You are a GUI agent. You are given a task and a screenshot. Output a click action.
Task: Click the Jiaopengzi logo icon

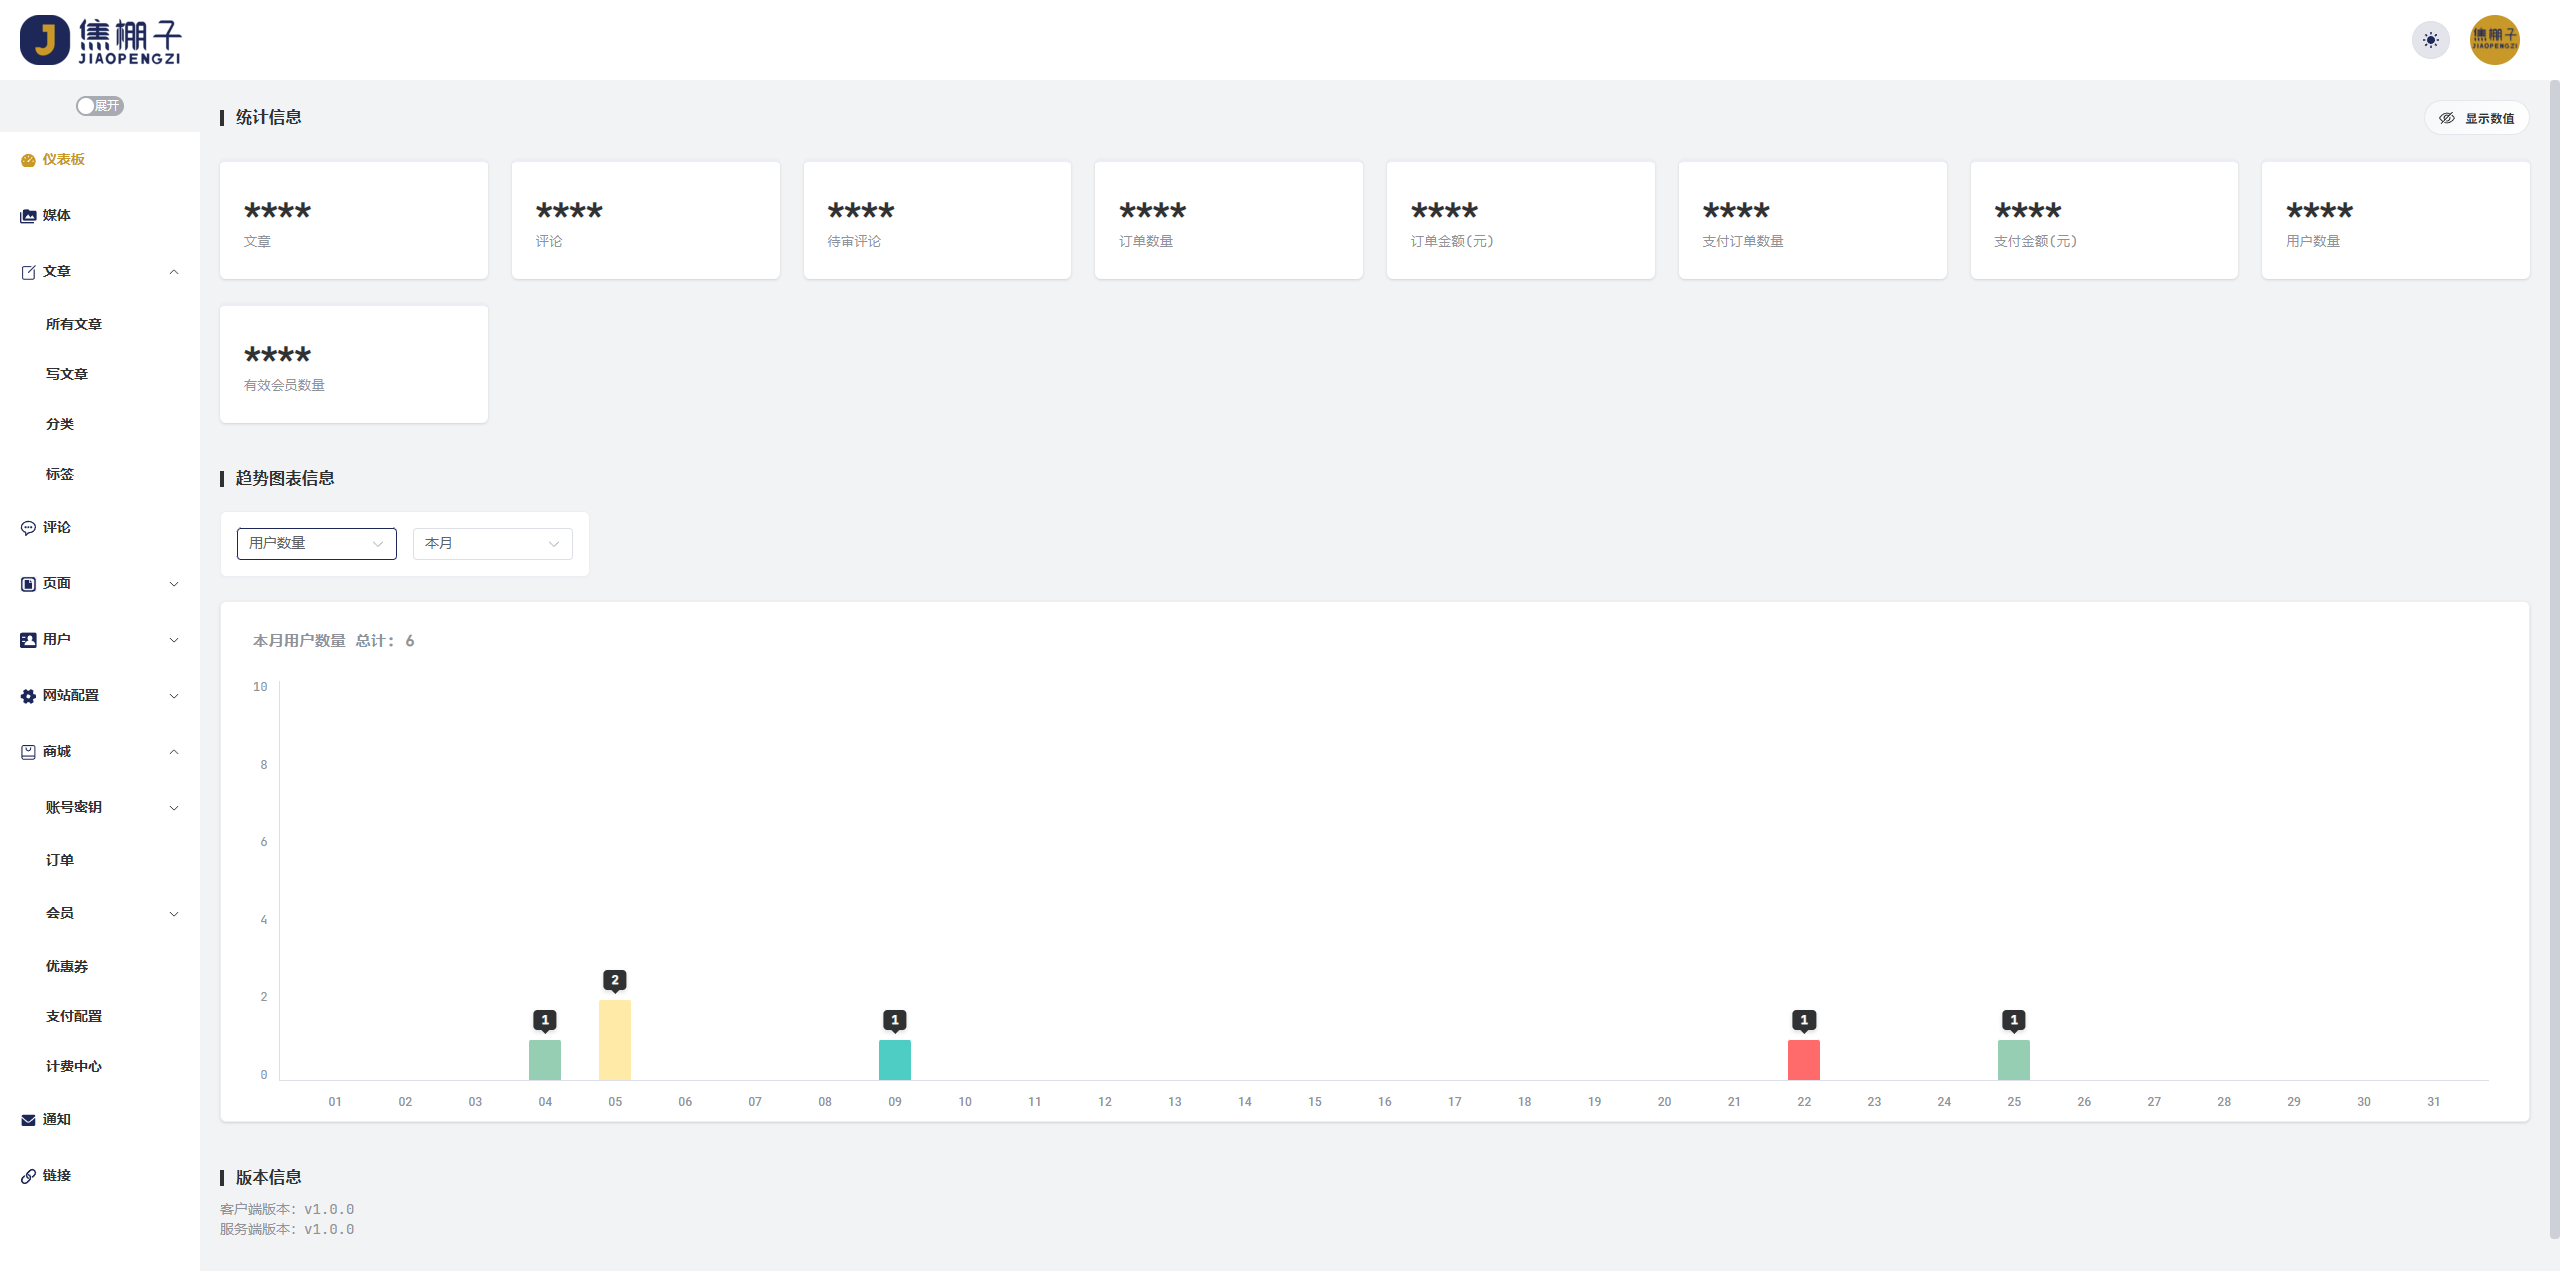tap(45, 40)
